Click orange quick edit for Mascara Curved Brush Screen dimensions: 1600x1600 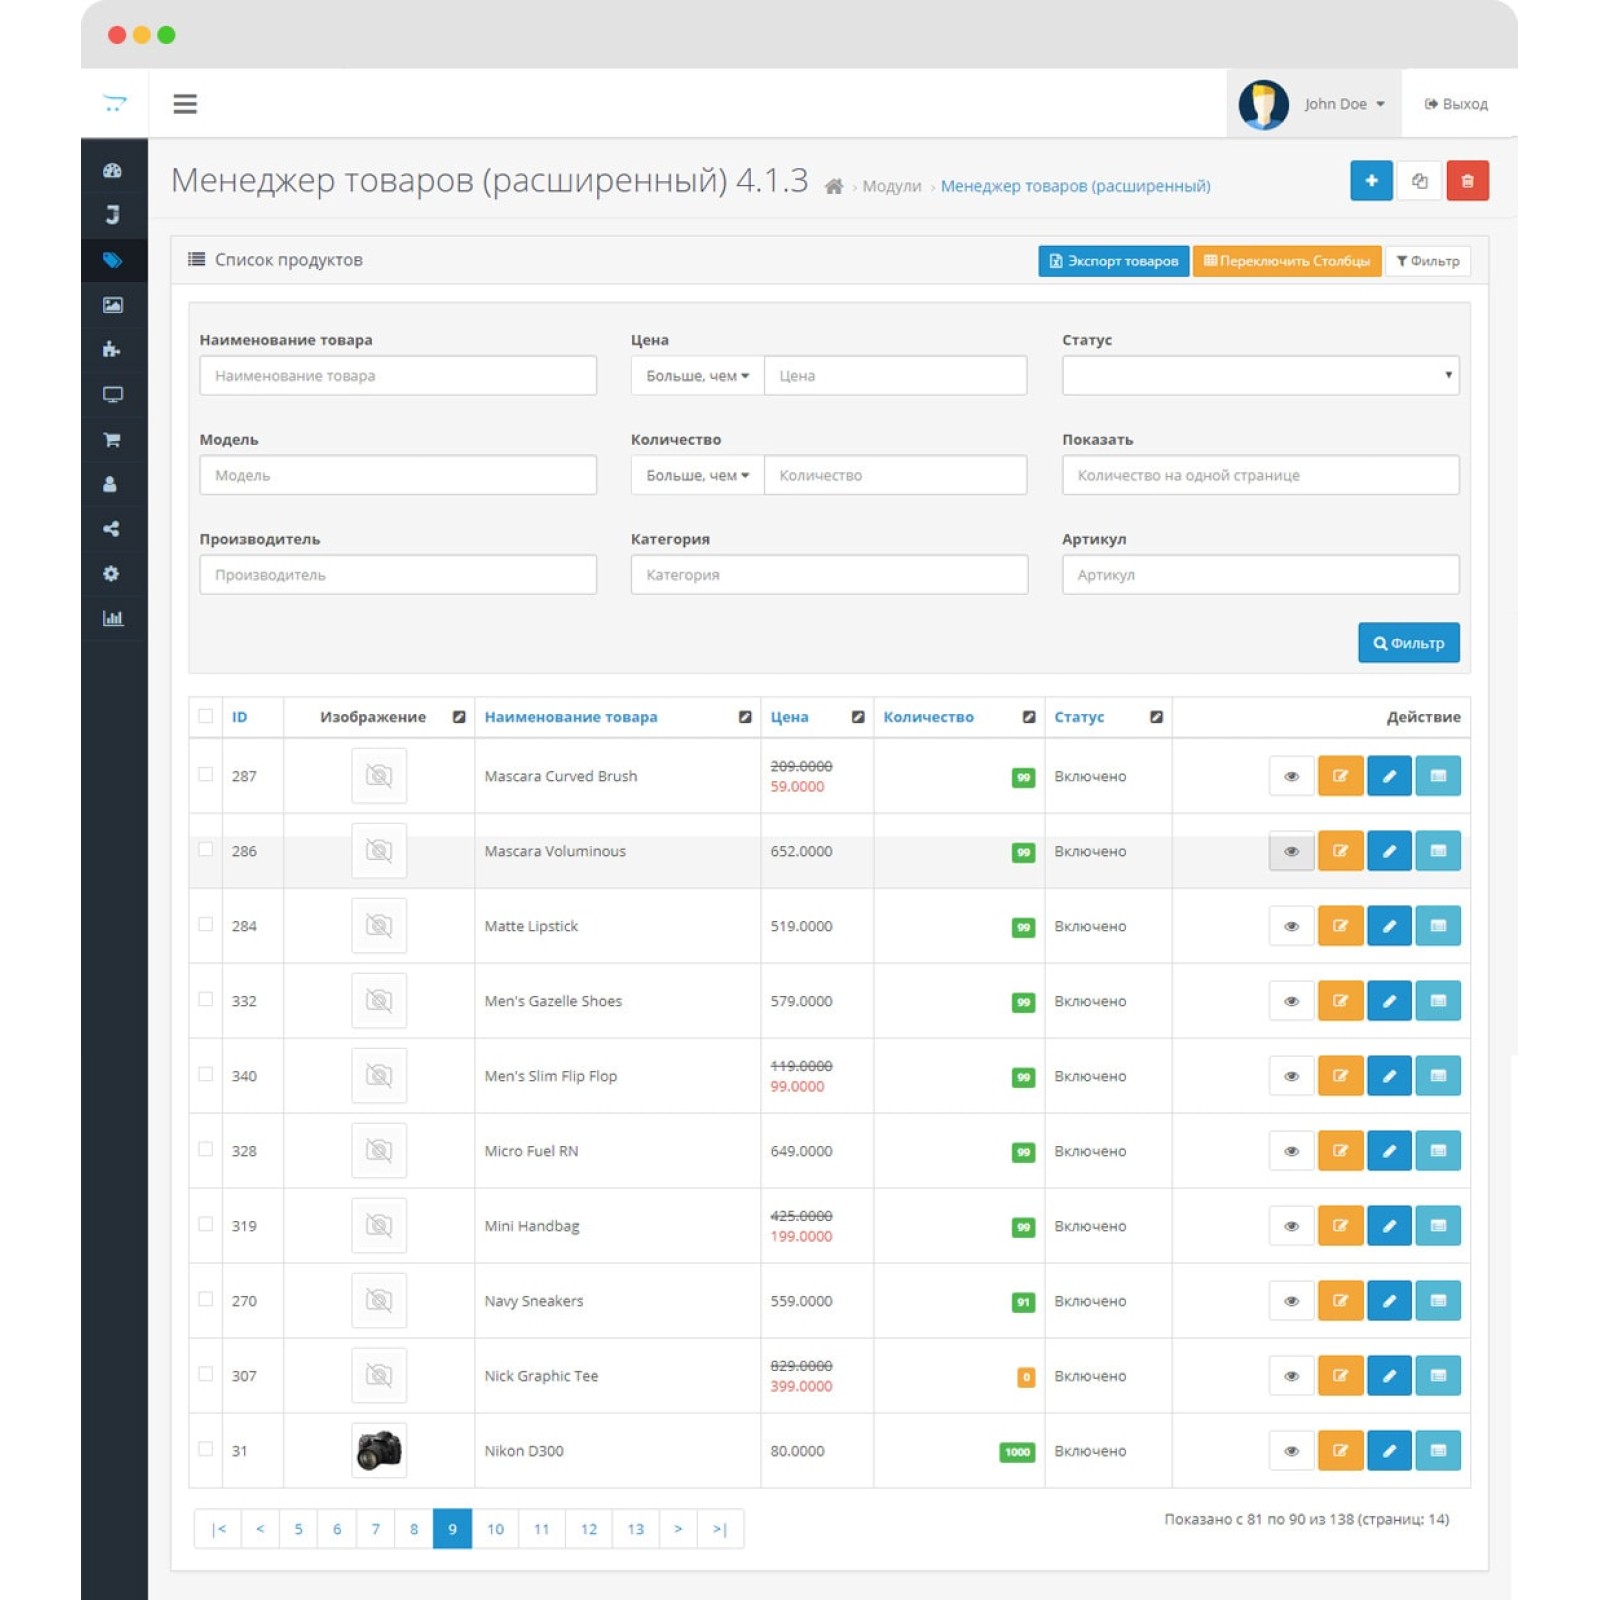point(1340,776)
